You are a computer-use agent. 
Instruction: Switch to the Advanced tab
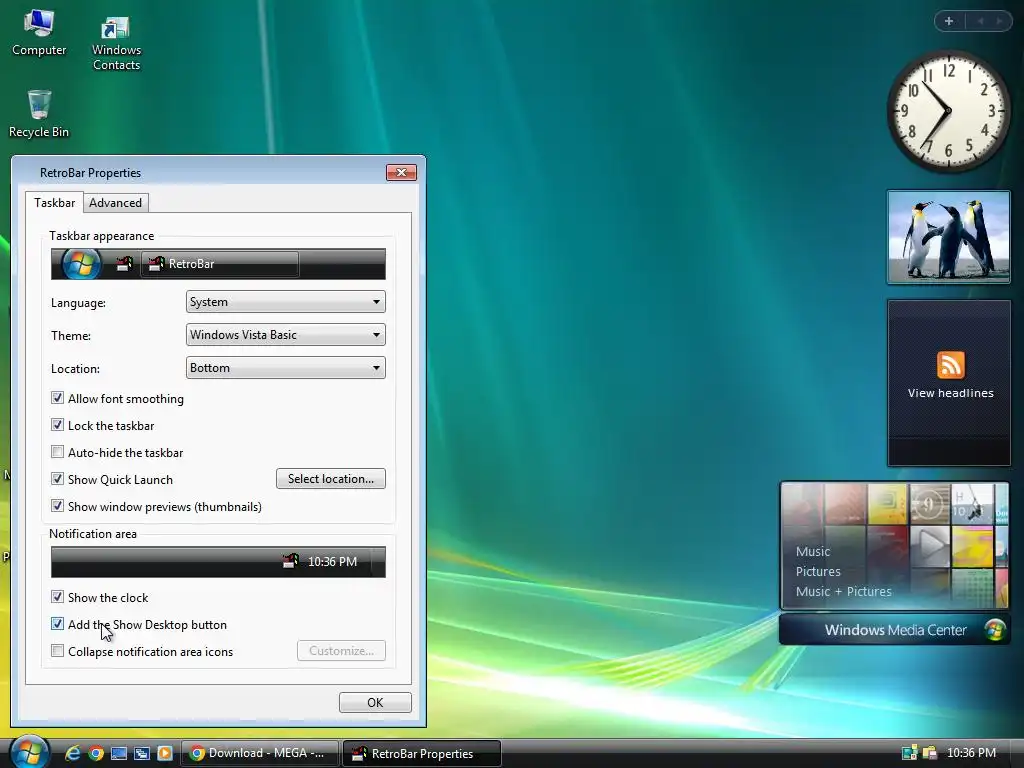click(116, 203)
